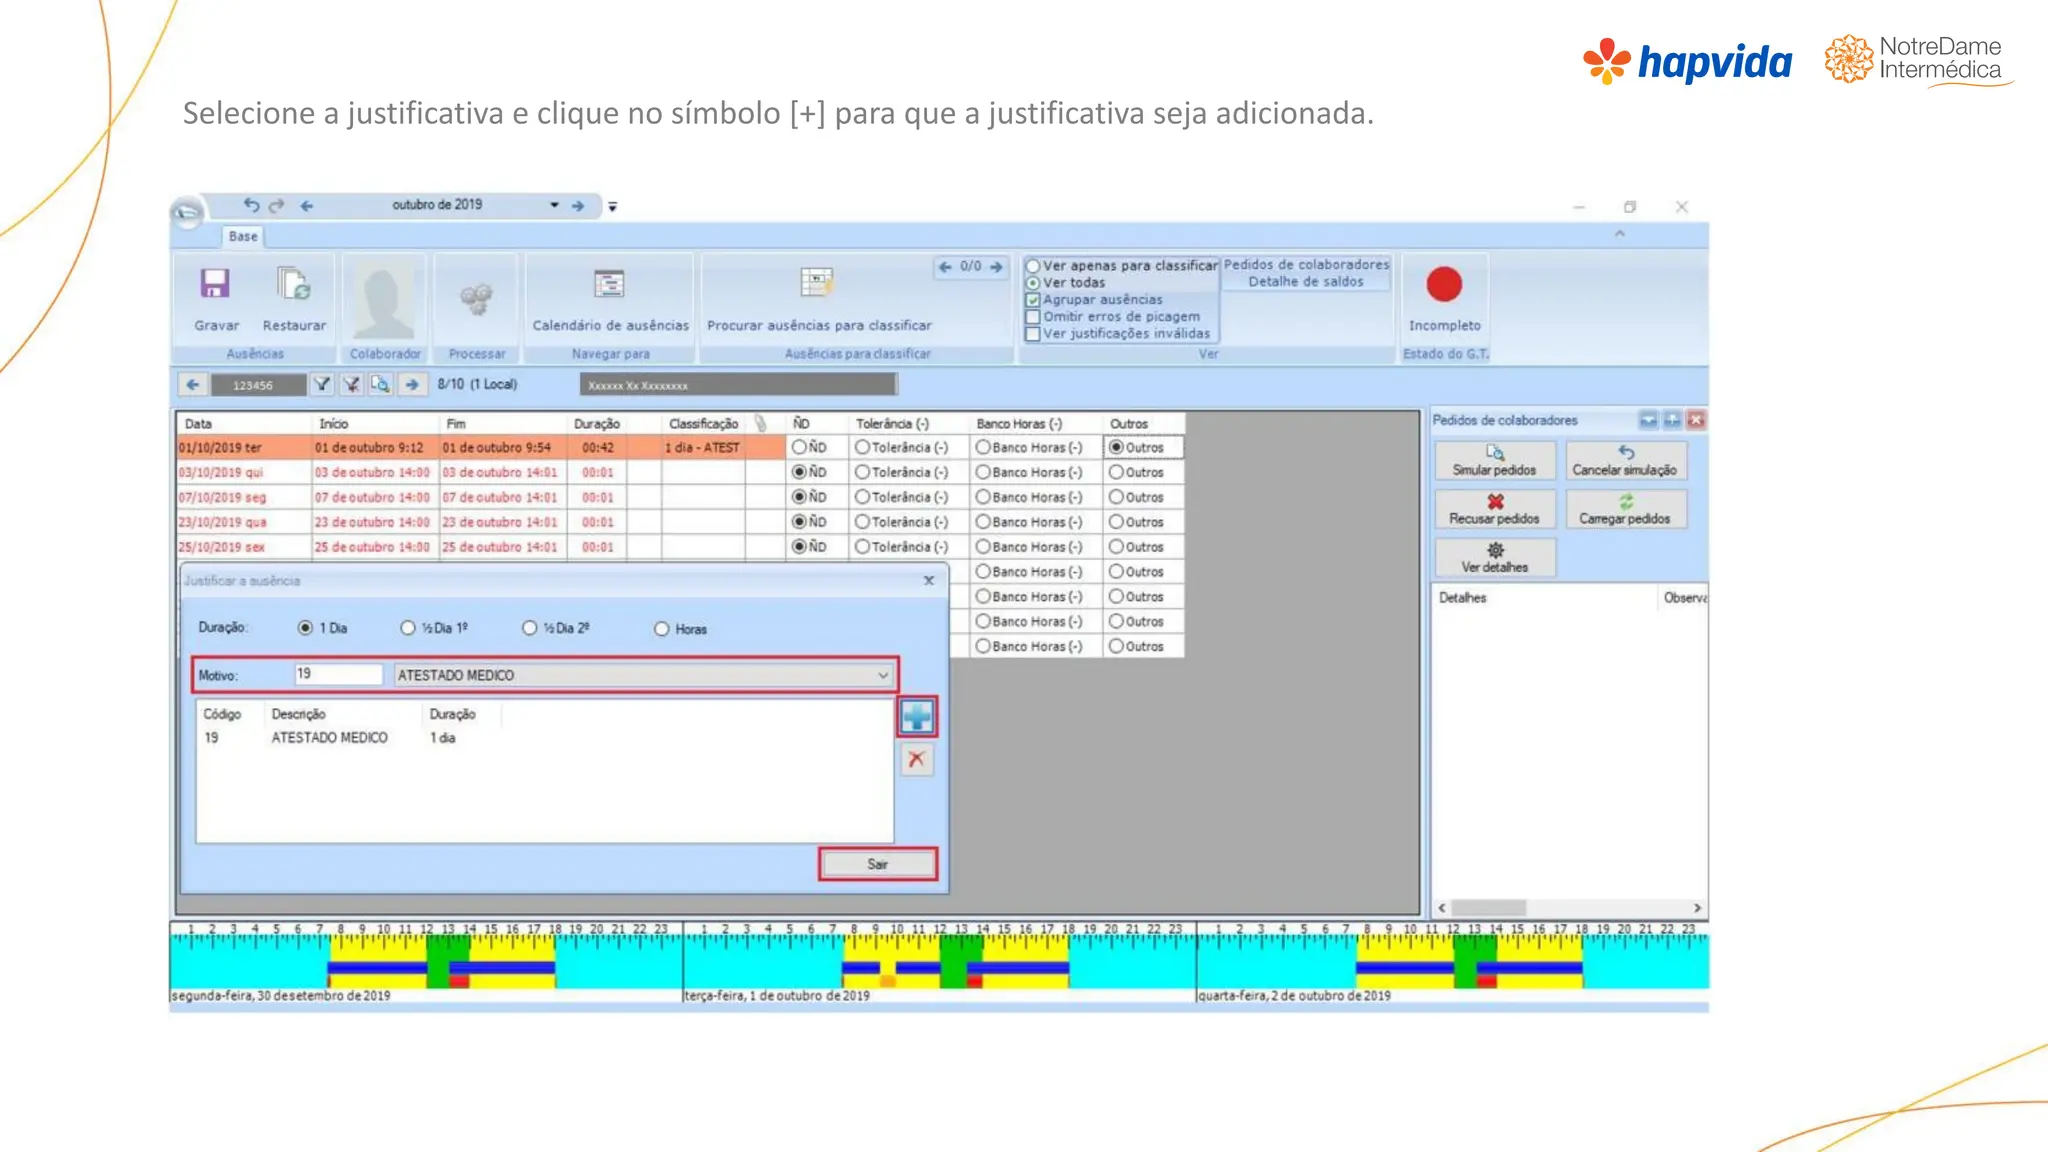Click the Gravar save icon

click(x=215, y=284)
